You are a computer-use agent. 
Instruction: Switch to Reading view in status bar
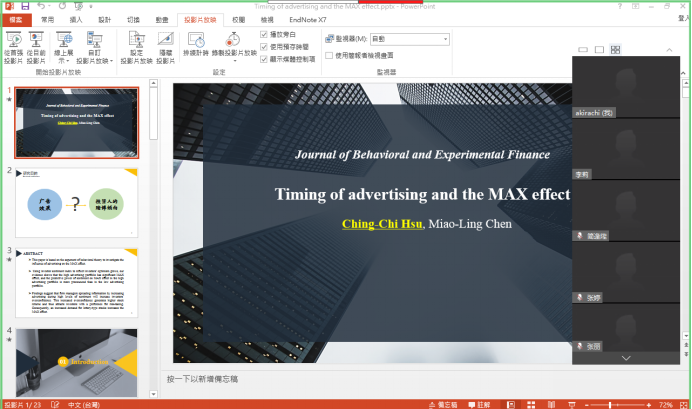click(x=551, y=405)
